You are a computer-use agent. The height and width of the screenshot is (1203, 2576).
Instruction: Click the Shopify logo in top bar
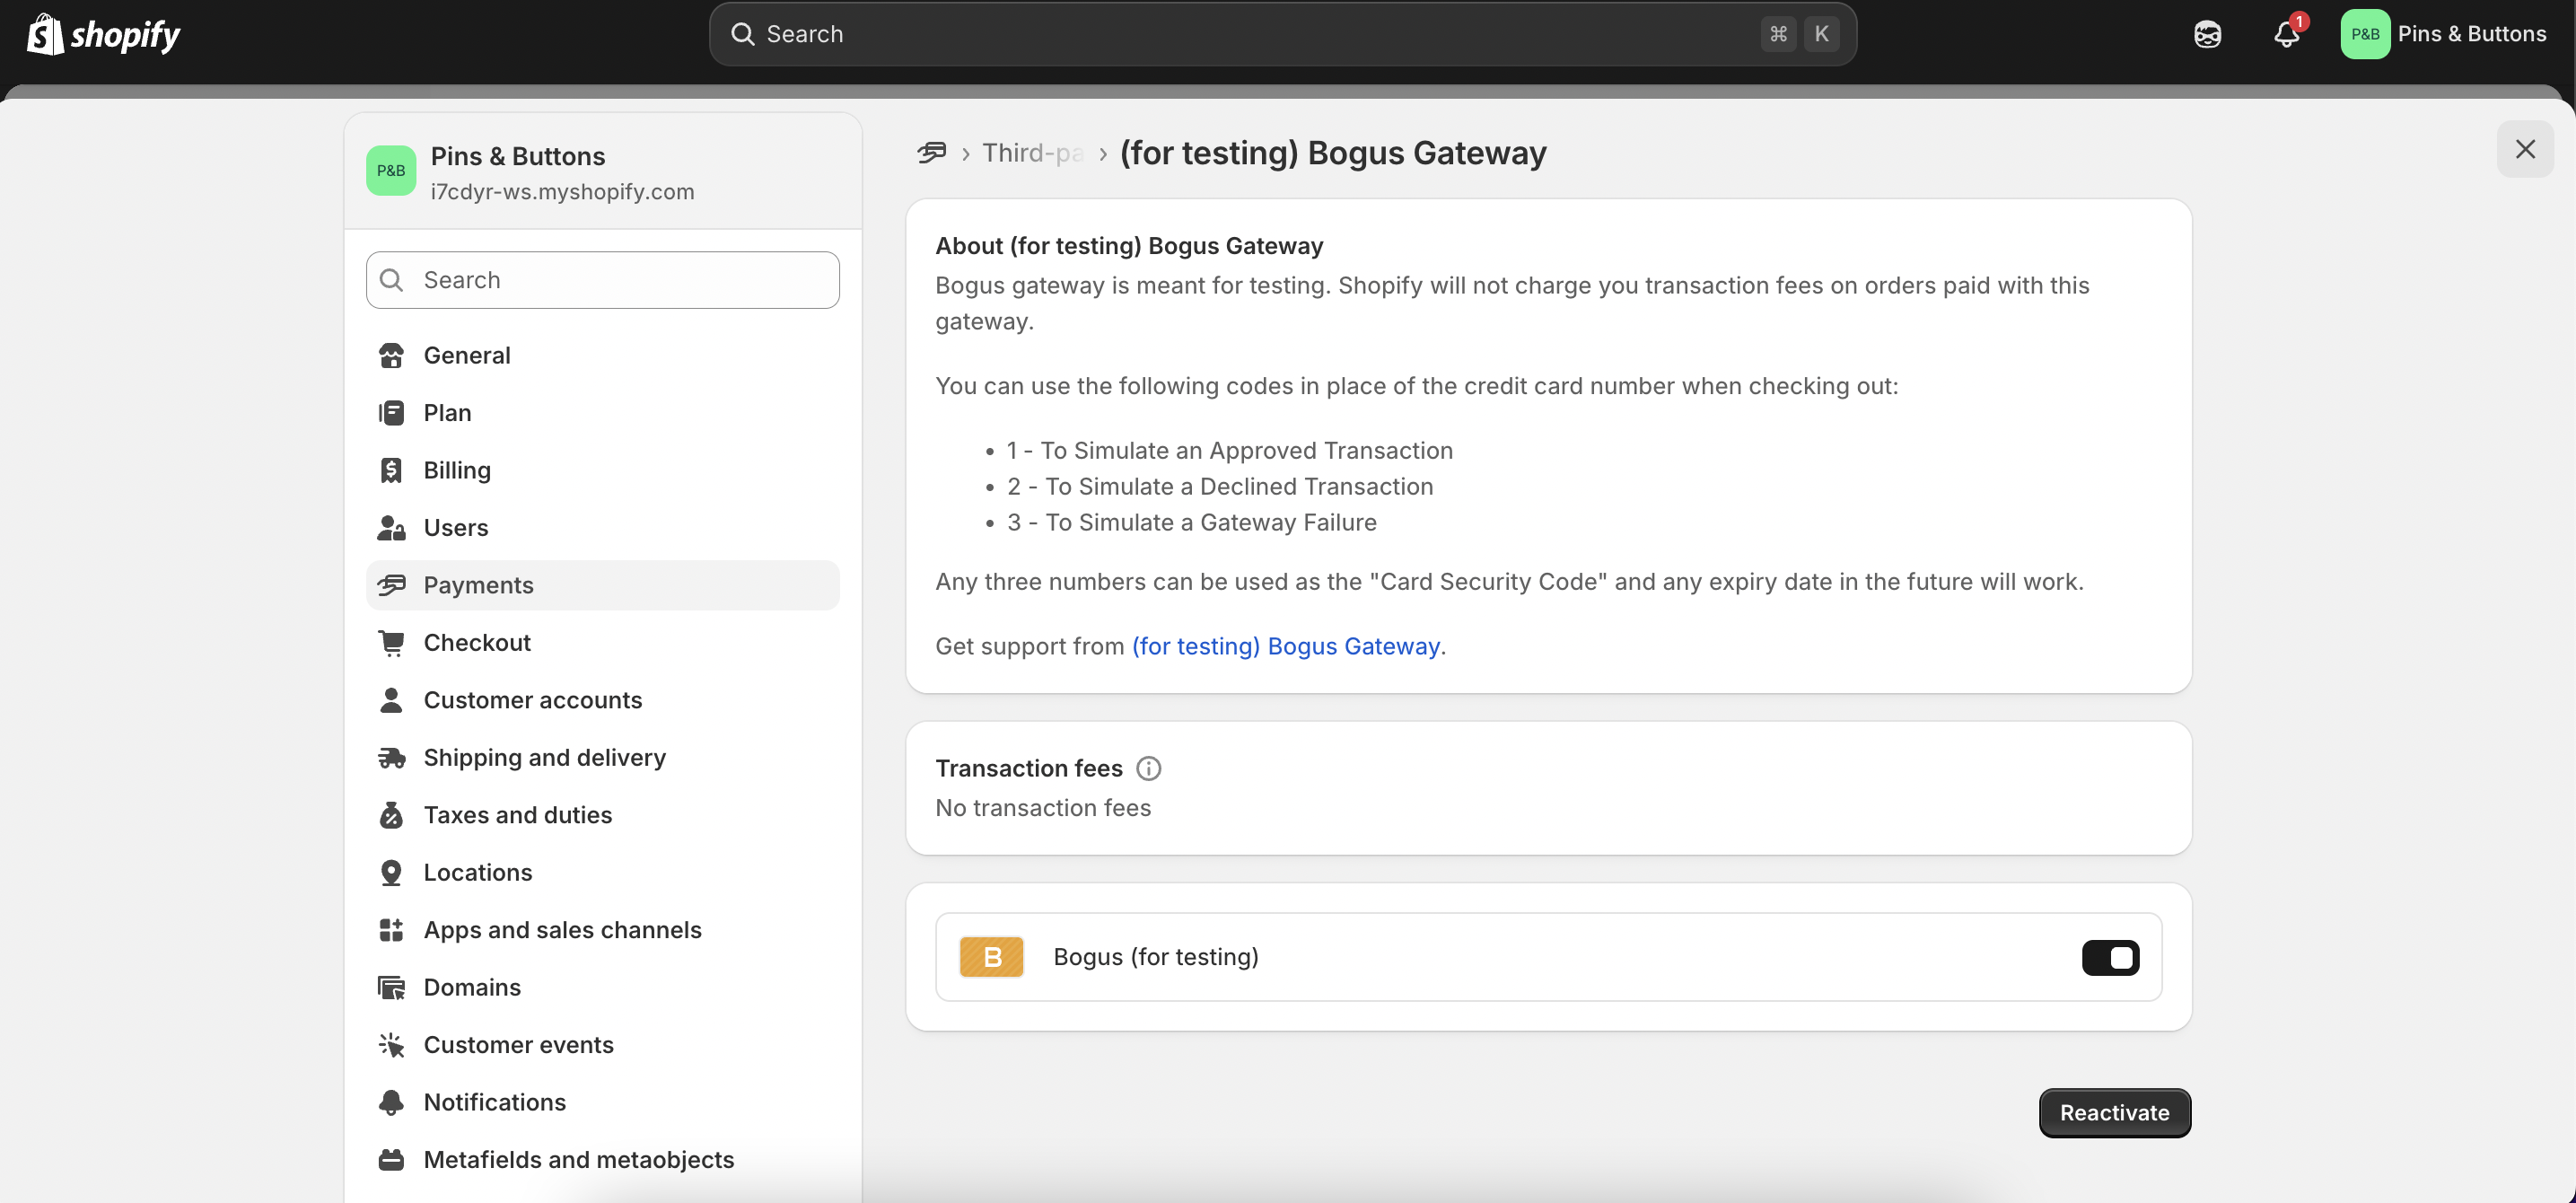click(x=103, y=34)
